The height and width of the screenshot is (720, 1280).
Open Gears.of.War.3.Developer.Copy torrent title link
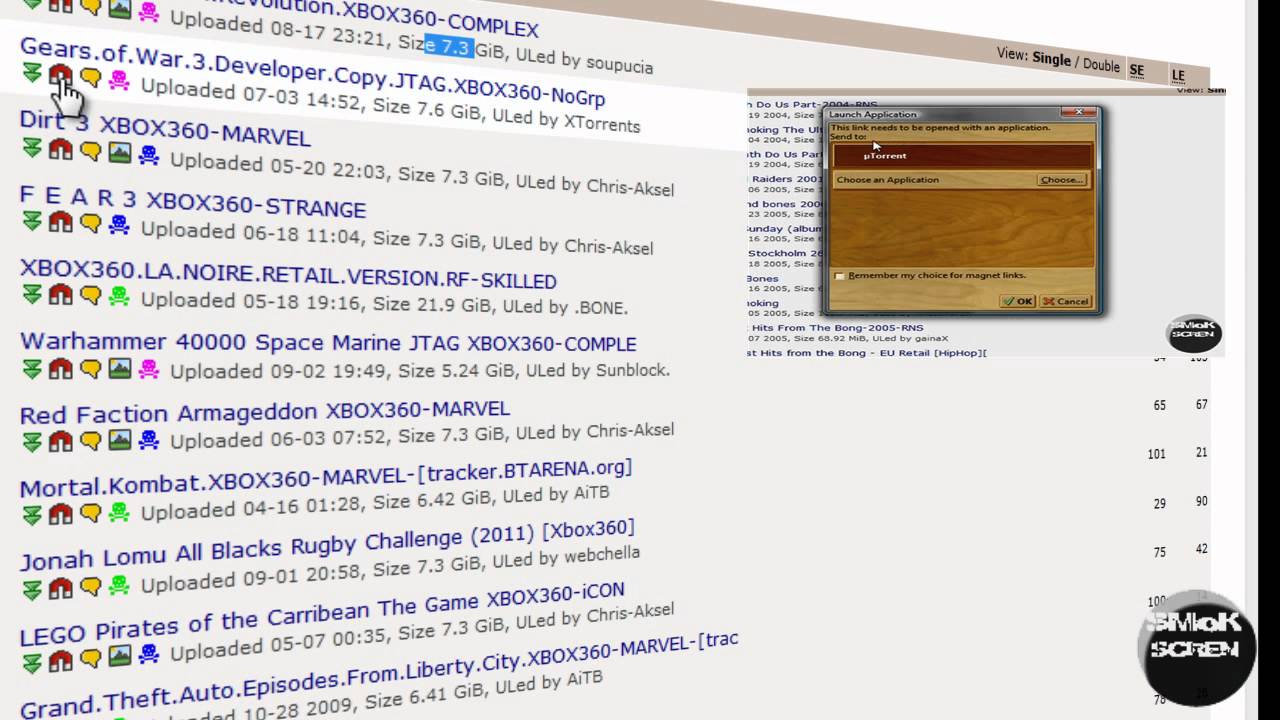click(312, 71)
